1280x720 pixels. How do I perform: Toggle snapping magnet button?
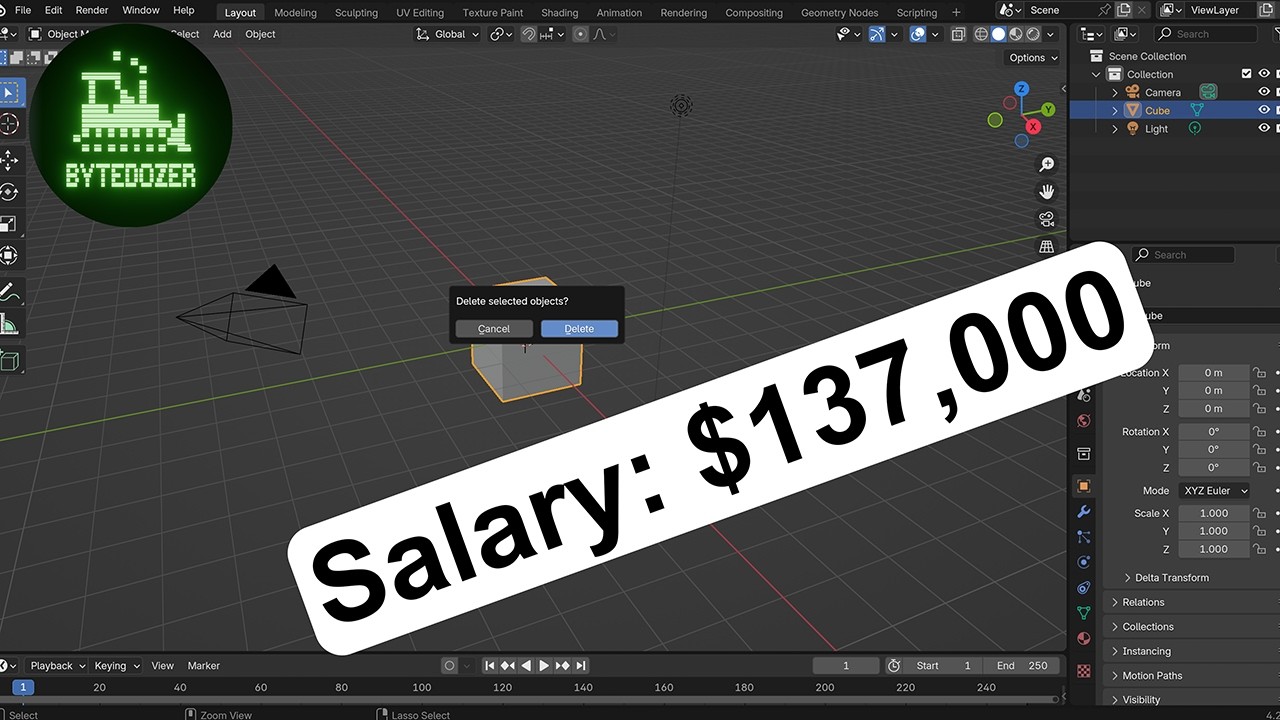click(x=527, y=34)
